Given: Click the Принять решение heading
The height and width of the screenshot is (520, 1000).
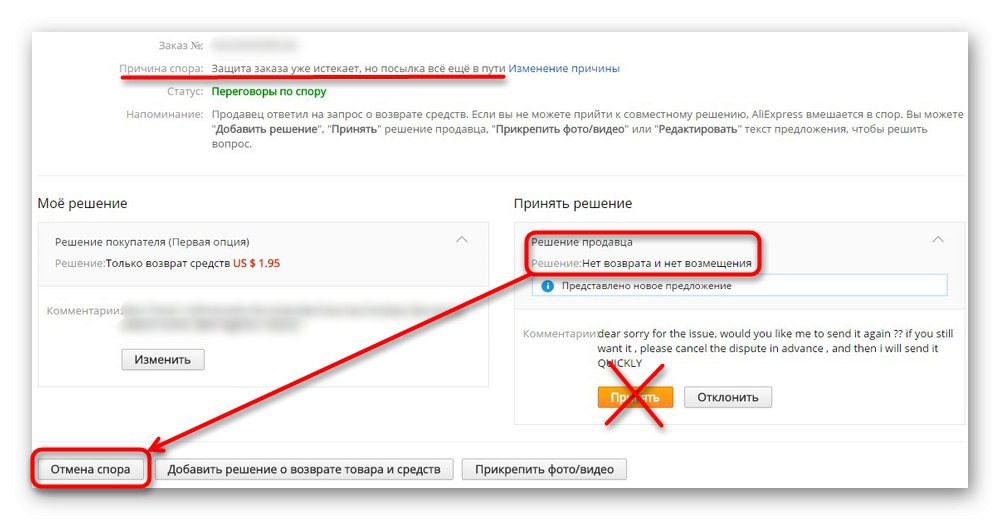Looking at the screenshot, I should coord(573,204).
